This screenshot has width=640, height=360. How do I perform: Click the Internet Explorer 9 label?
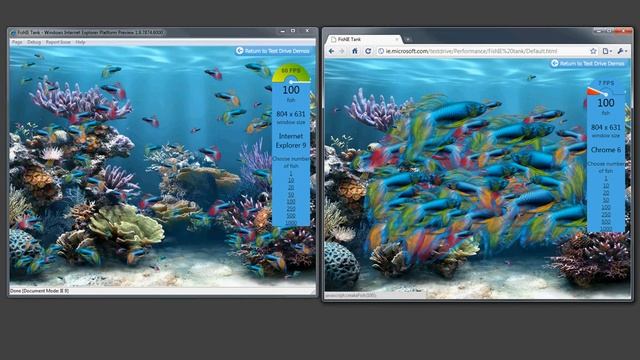(x=291, y=140)
